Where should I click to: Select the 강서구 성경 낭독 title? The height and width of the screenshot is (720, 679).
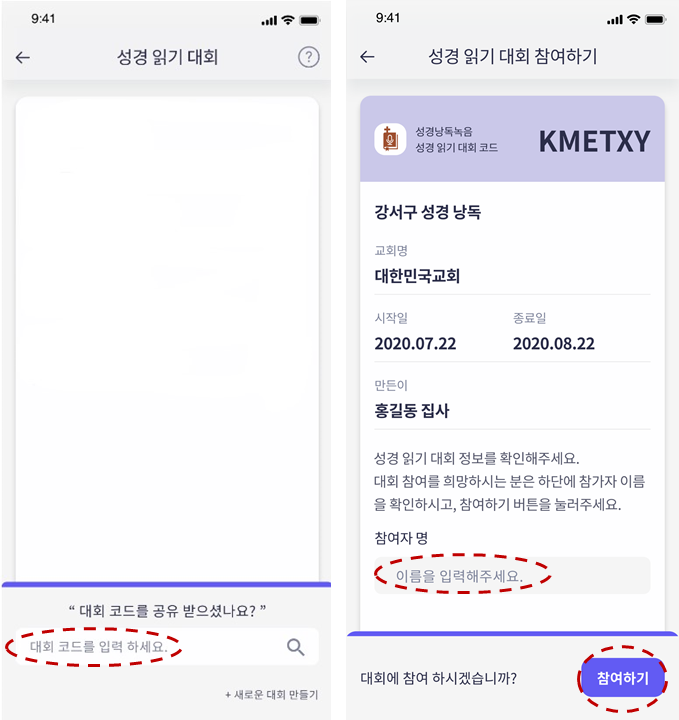click(x=427, y=212)
